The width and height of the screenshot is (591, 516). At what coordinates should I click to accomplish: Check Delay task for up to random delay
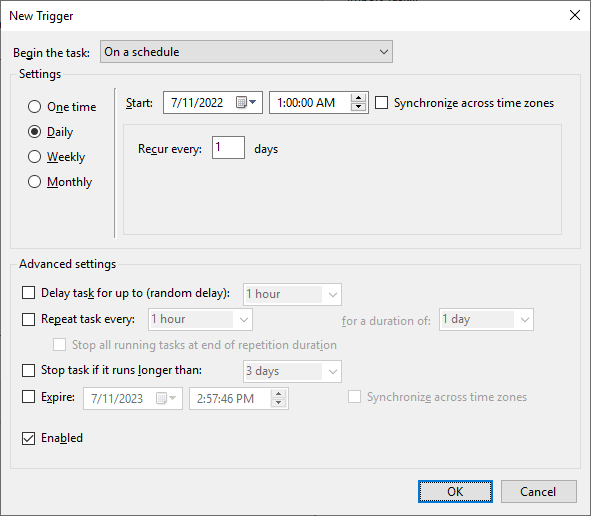click(28, 293)
